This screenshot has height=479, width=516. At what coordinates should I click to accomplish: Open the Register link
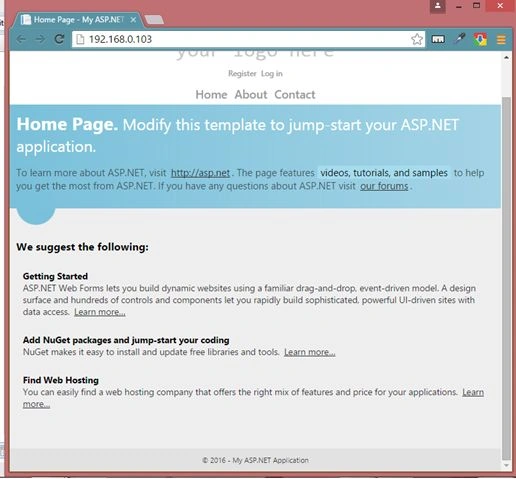pos(242,74)
